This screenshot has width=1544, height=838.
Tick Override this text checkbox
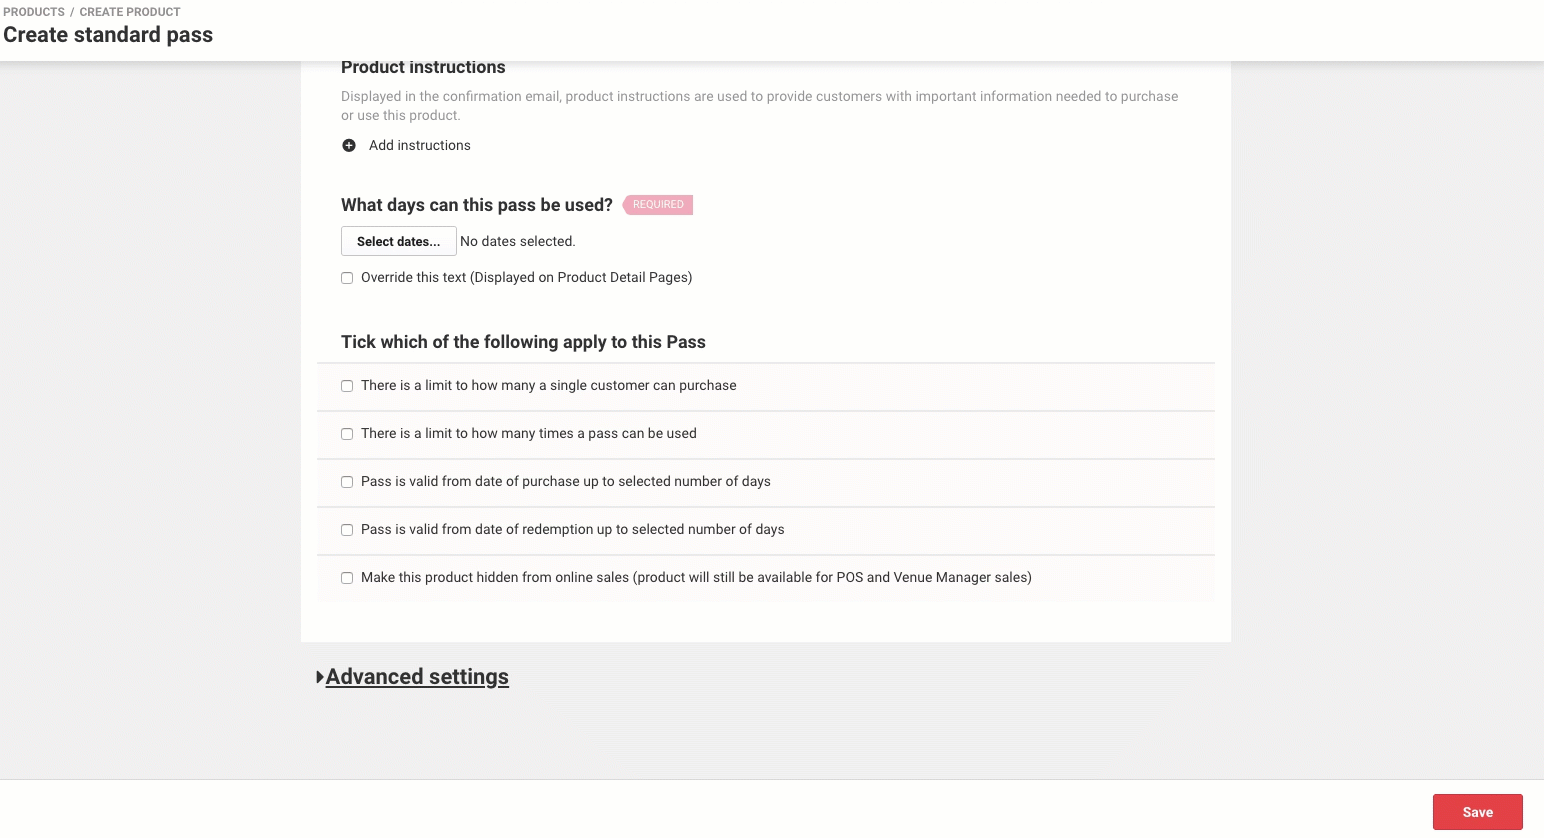[x=347, y=278]
